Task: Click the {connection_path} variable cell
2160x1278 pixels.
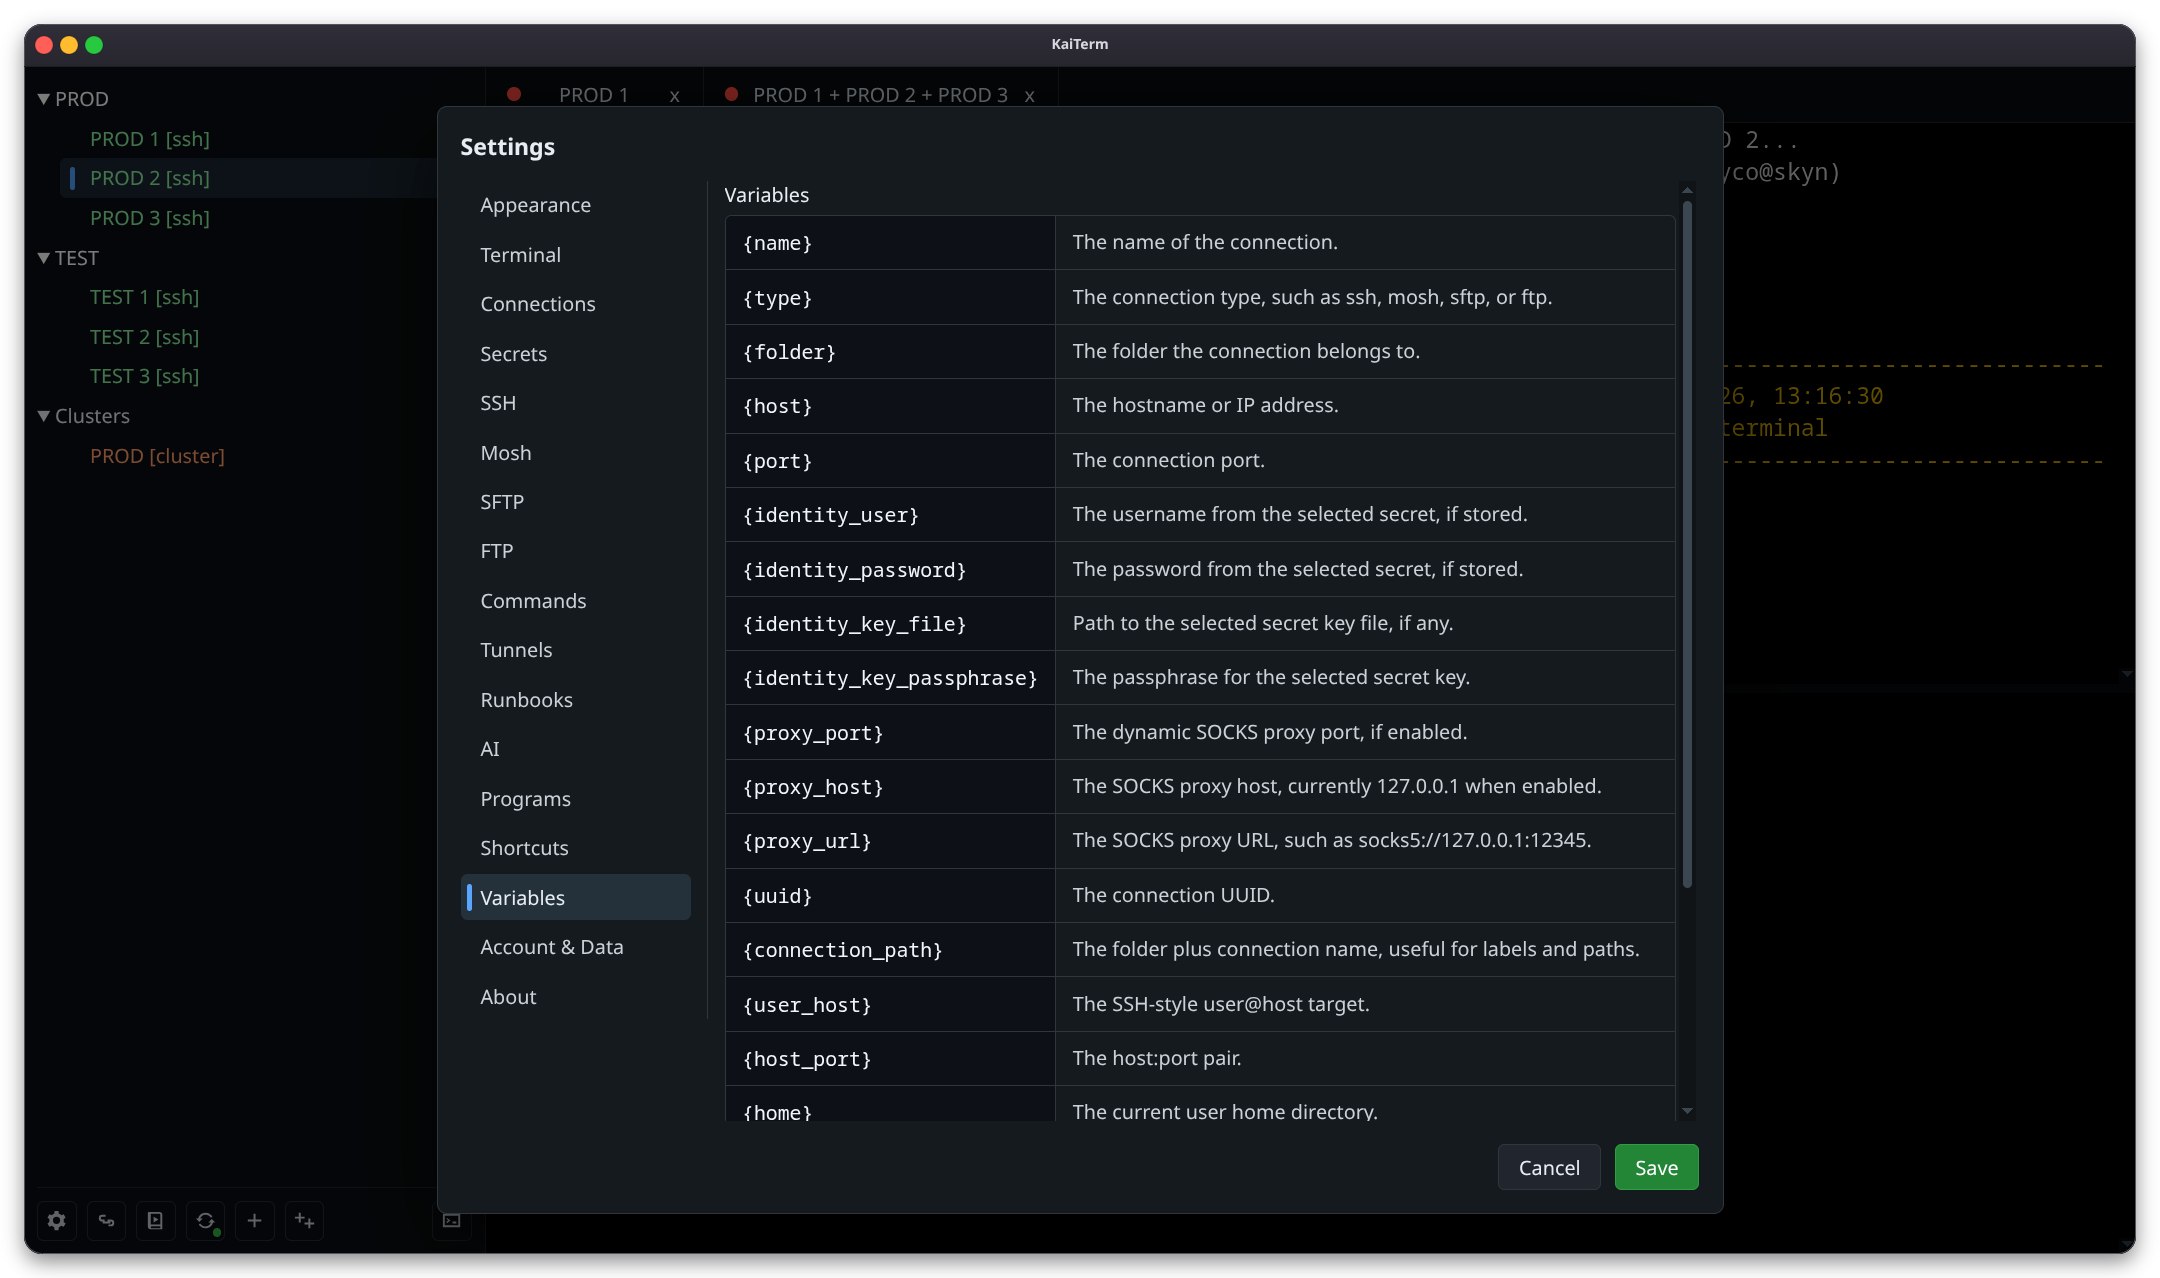Action: pyautogui.click(x=890, y=950)
